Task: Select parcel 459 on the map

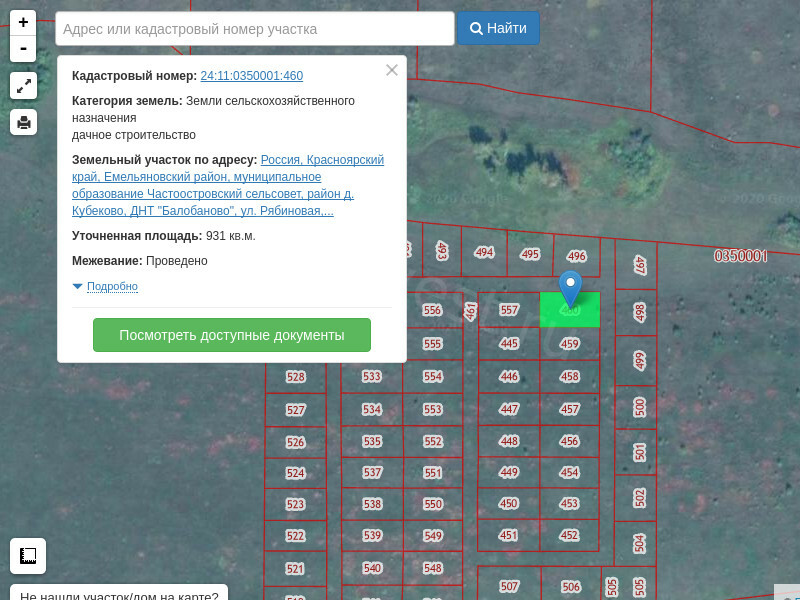Action: click(x=569, y=344)
